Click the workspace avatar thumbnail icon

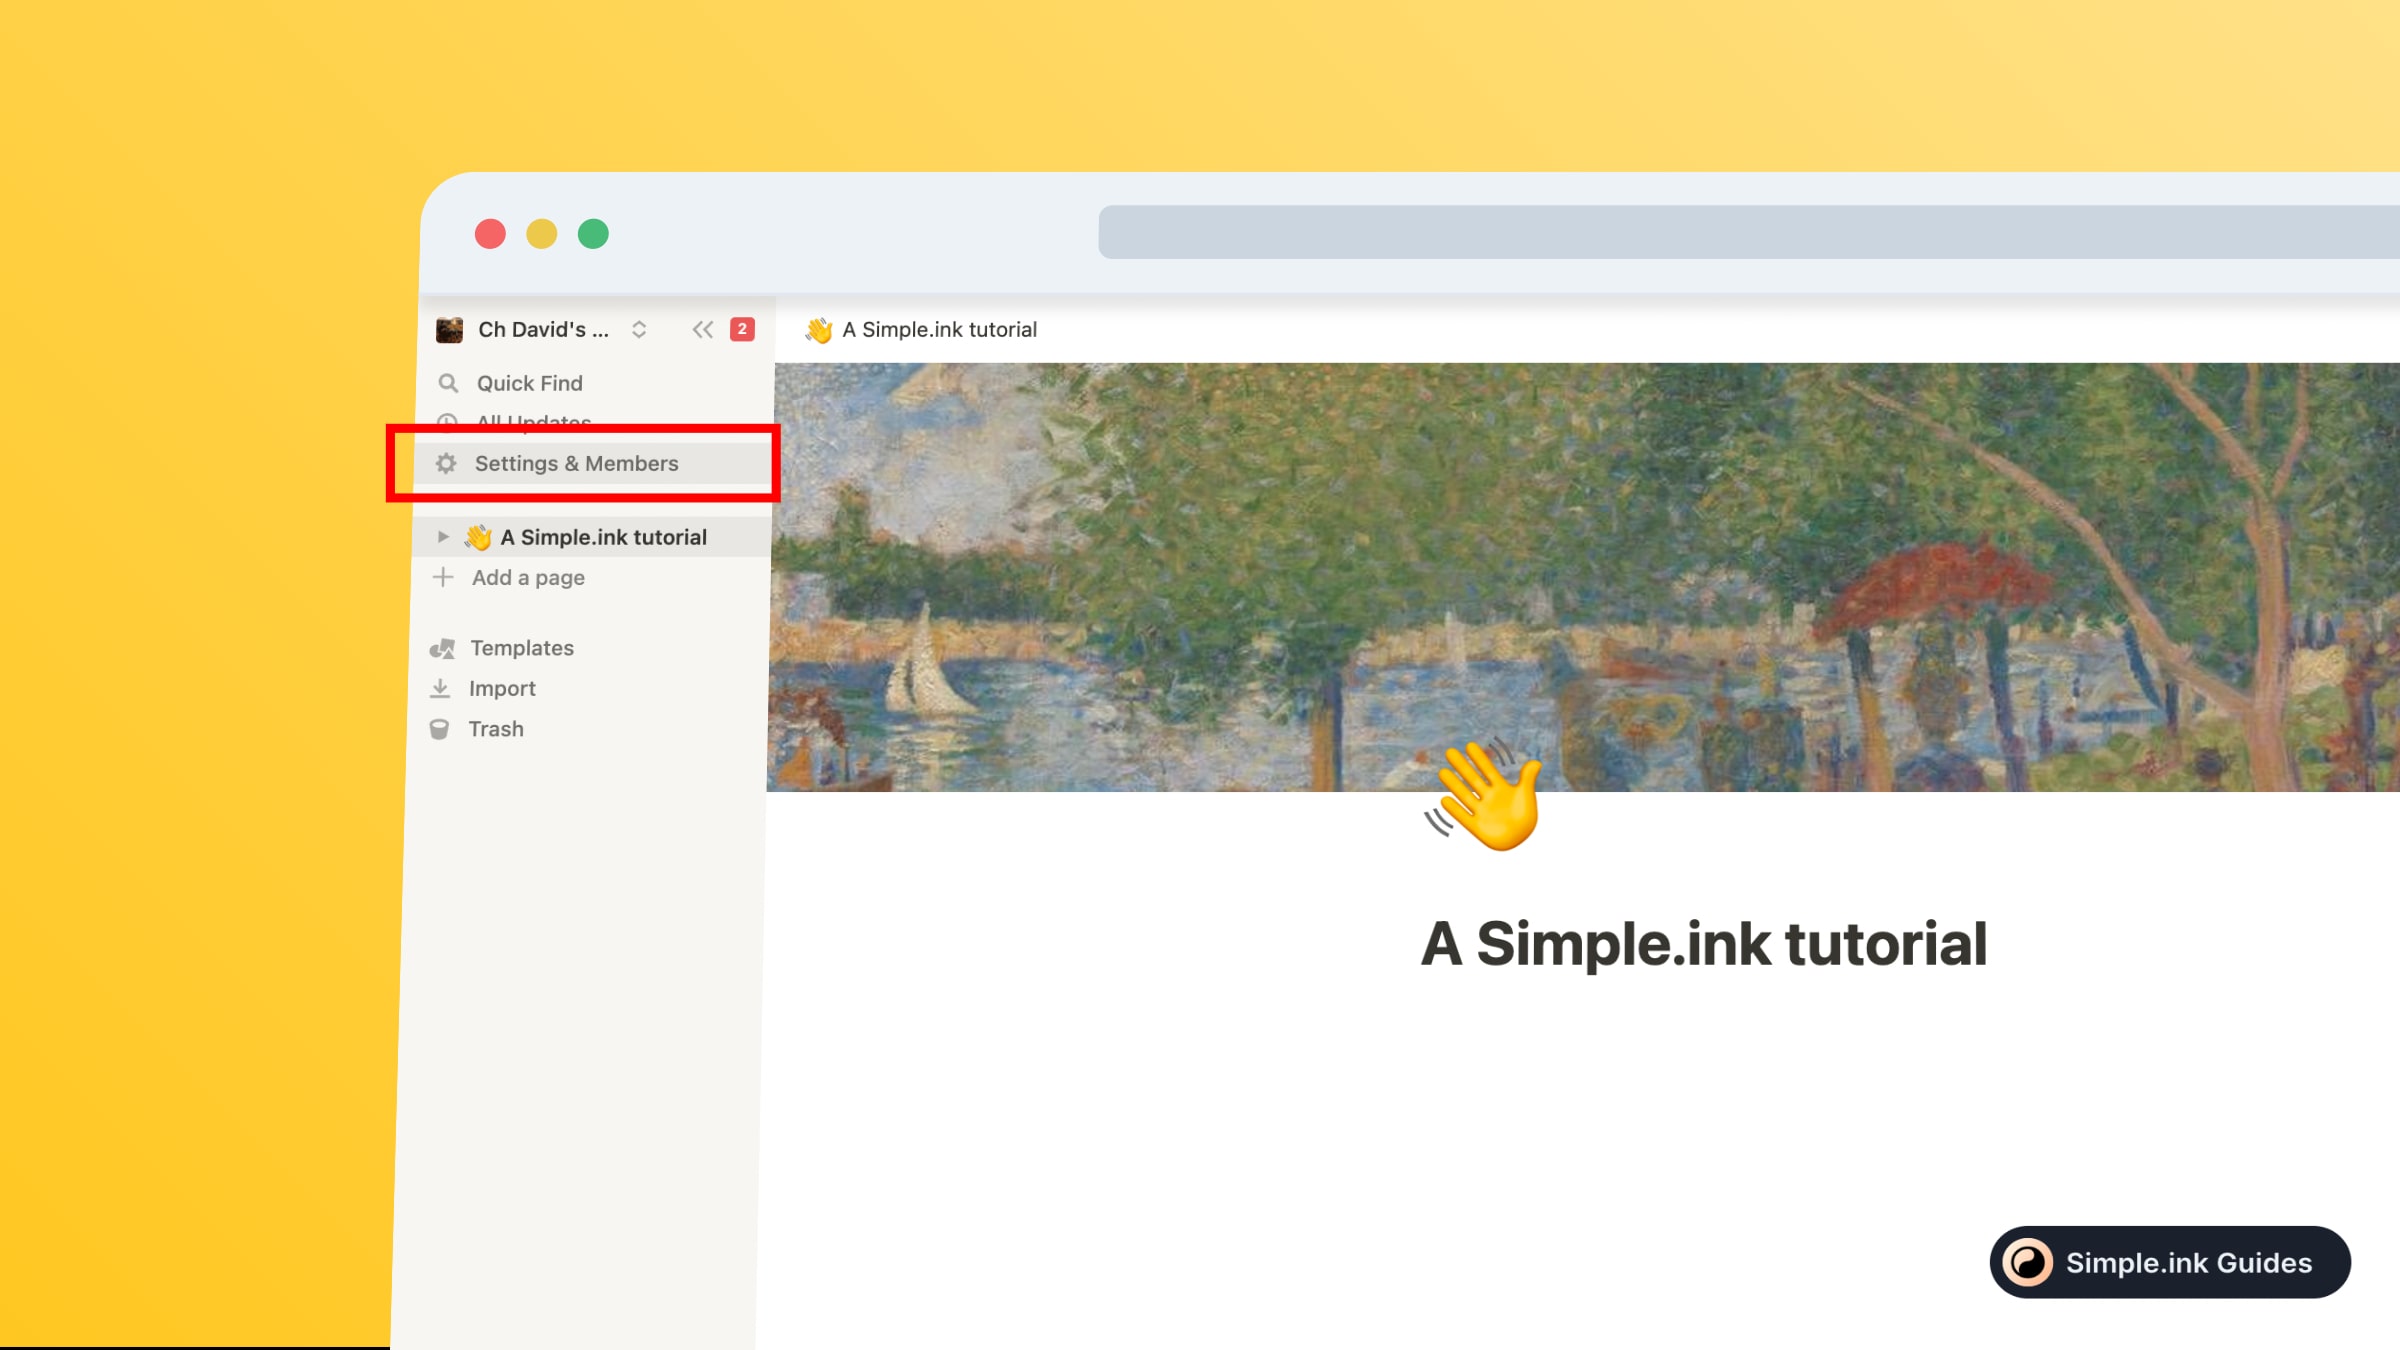pyautogui.click(x=449, y=329)
